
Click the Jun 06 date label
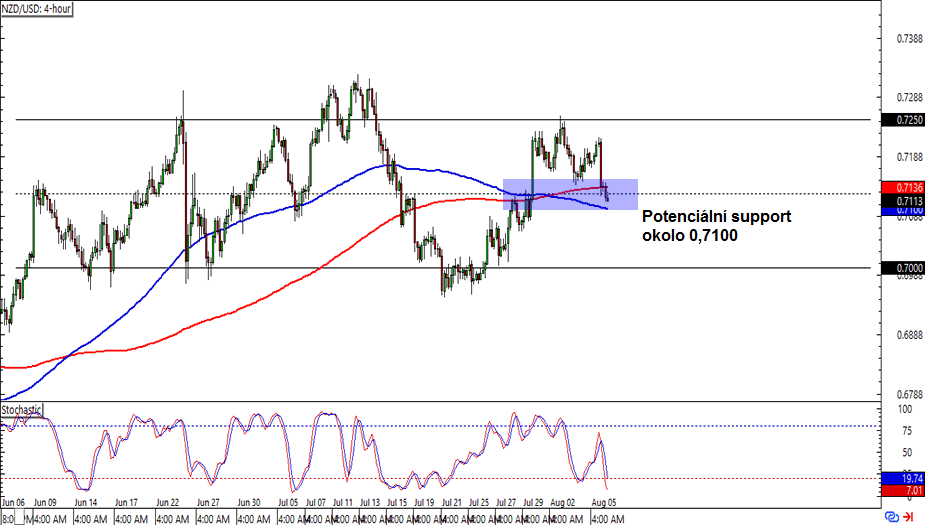tap(14, 503)
